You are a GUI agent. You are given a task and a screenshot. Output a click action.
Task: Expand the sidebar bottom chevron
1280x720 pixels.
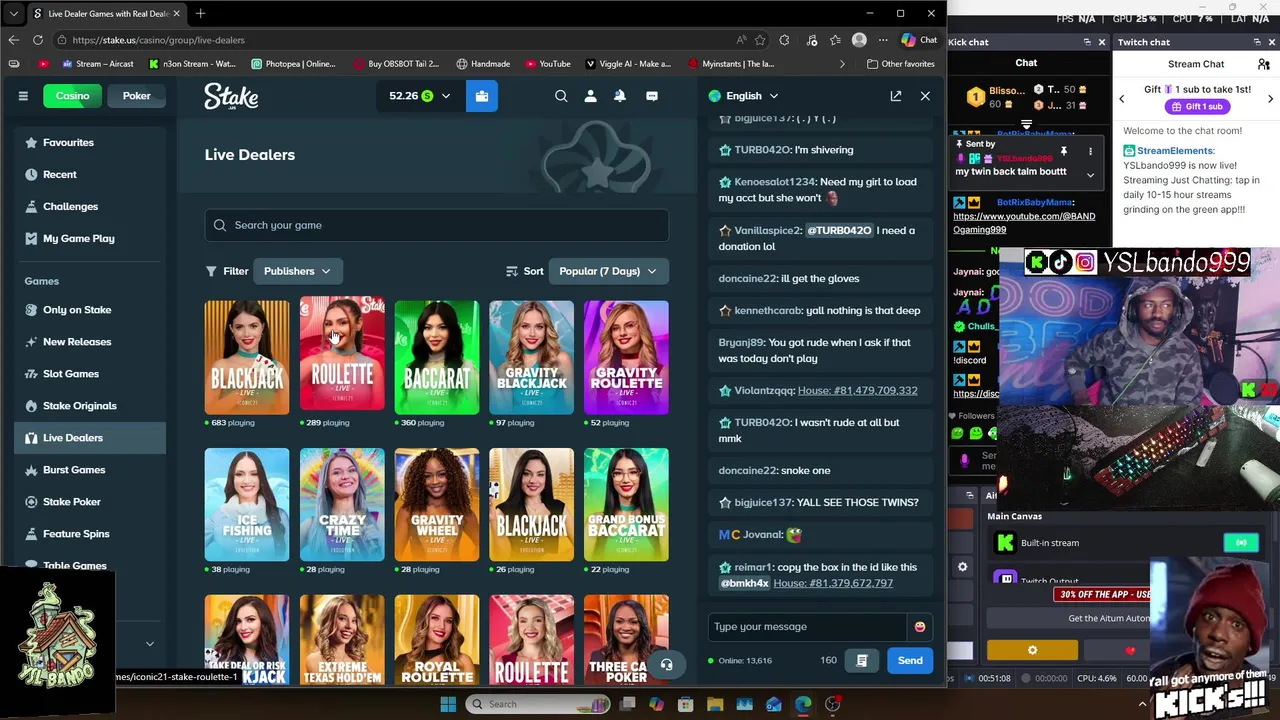[150, 644]
